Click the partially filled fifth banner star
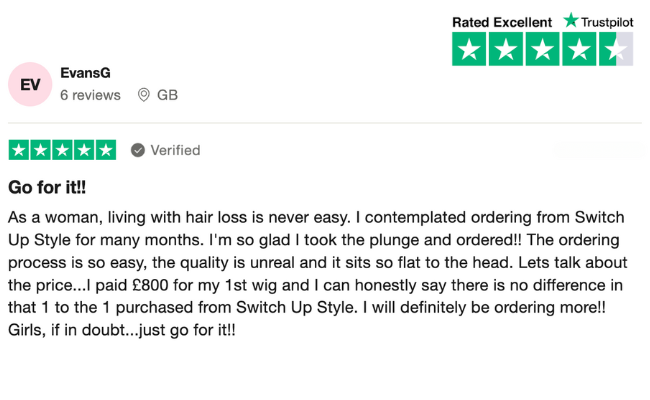Viewport: 650px width, 400px height. [x=616, y=50]
